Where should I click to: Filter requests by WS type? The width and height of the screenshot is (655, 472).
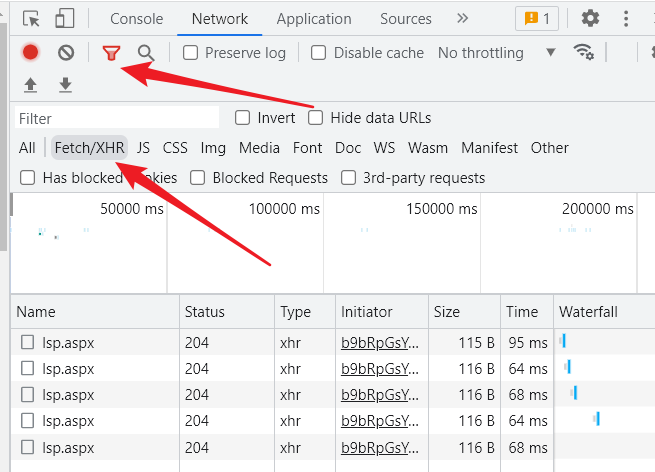(x=384, y=148)
